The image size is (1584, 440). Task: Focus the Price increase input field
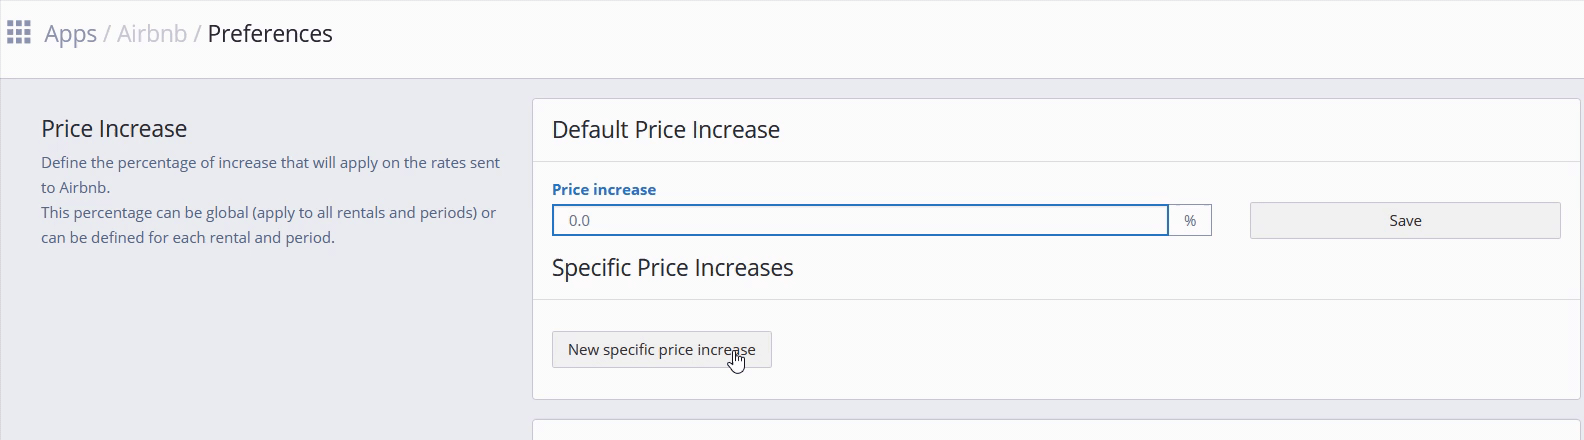[x=860, y=220]
